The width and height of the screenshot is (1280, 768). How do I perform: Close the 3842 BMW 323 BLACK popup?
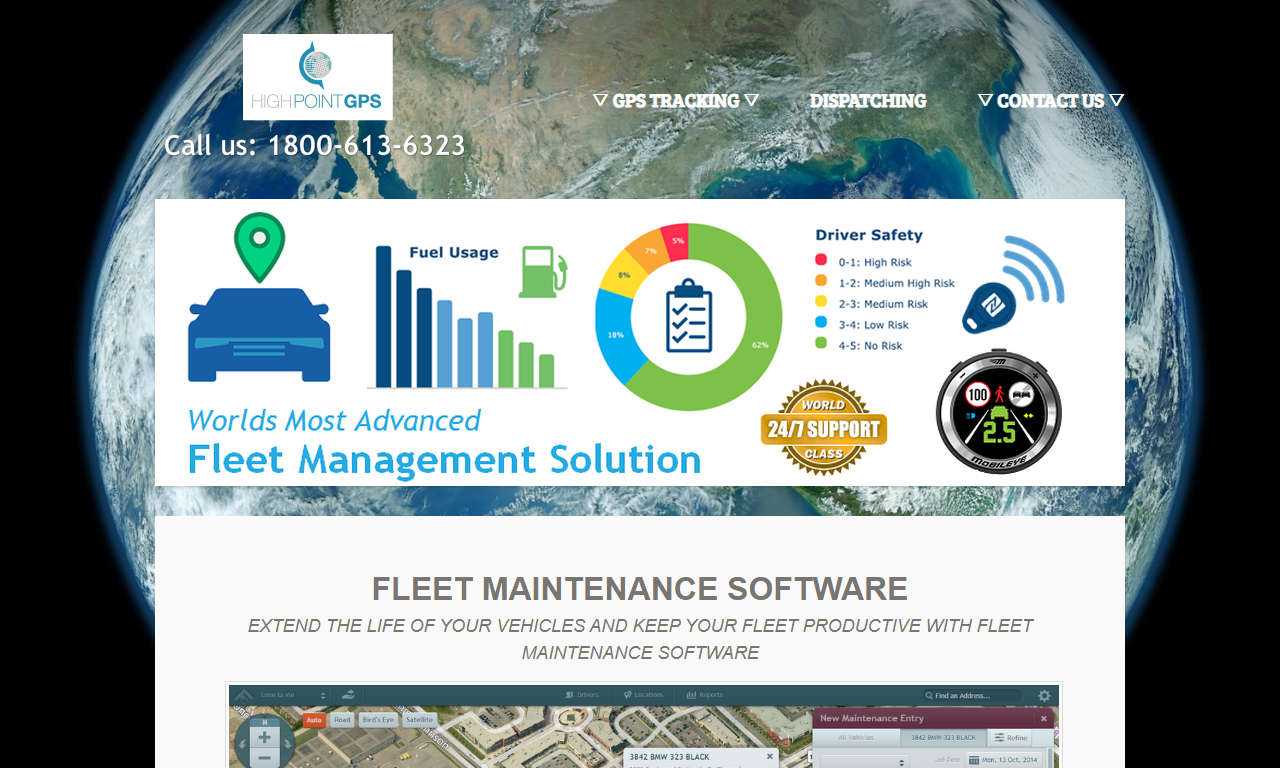tap(770, 756)
